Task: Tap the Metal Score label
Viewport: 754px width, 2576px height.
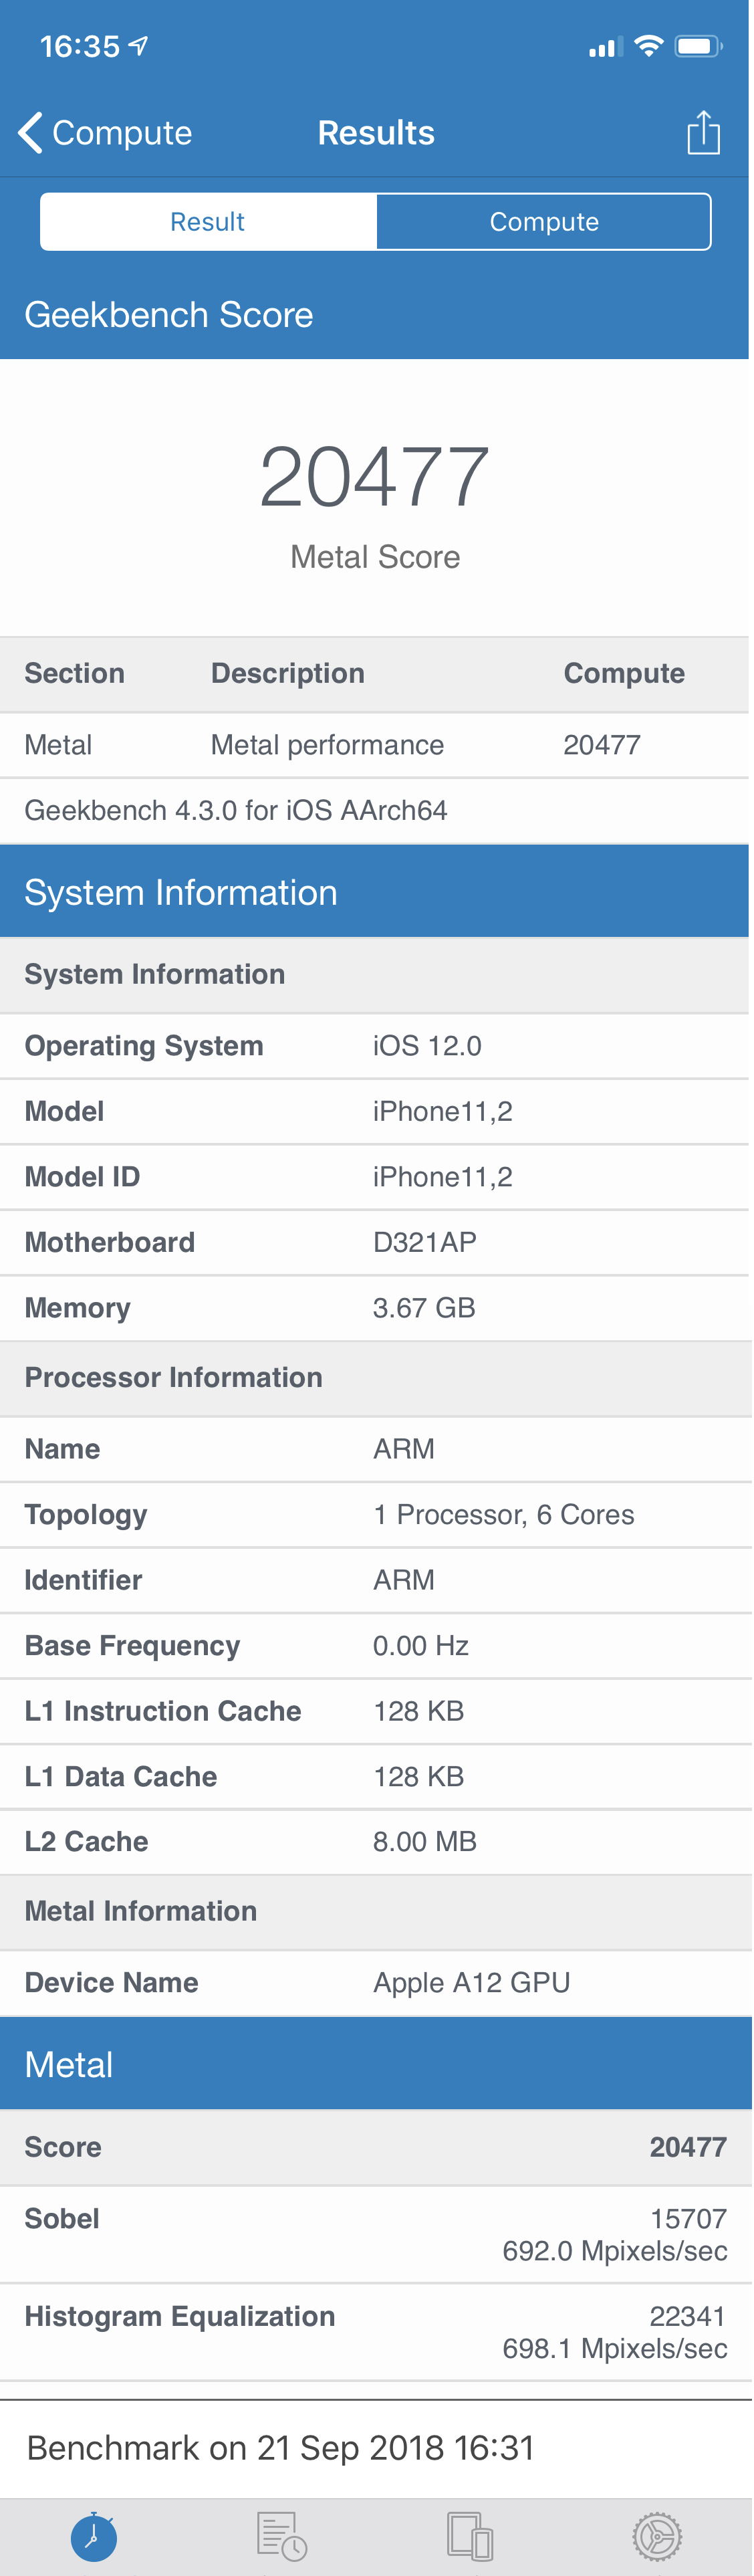Action: [375, 557]
